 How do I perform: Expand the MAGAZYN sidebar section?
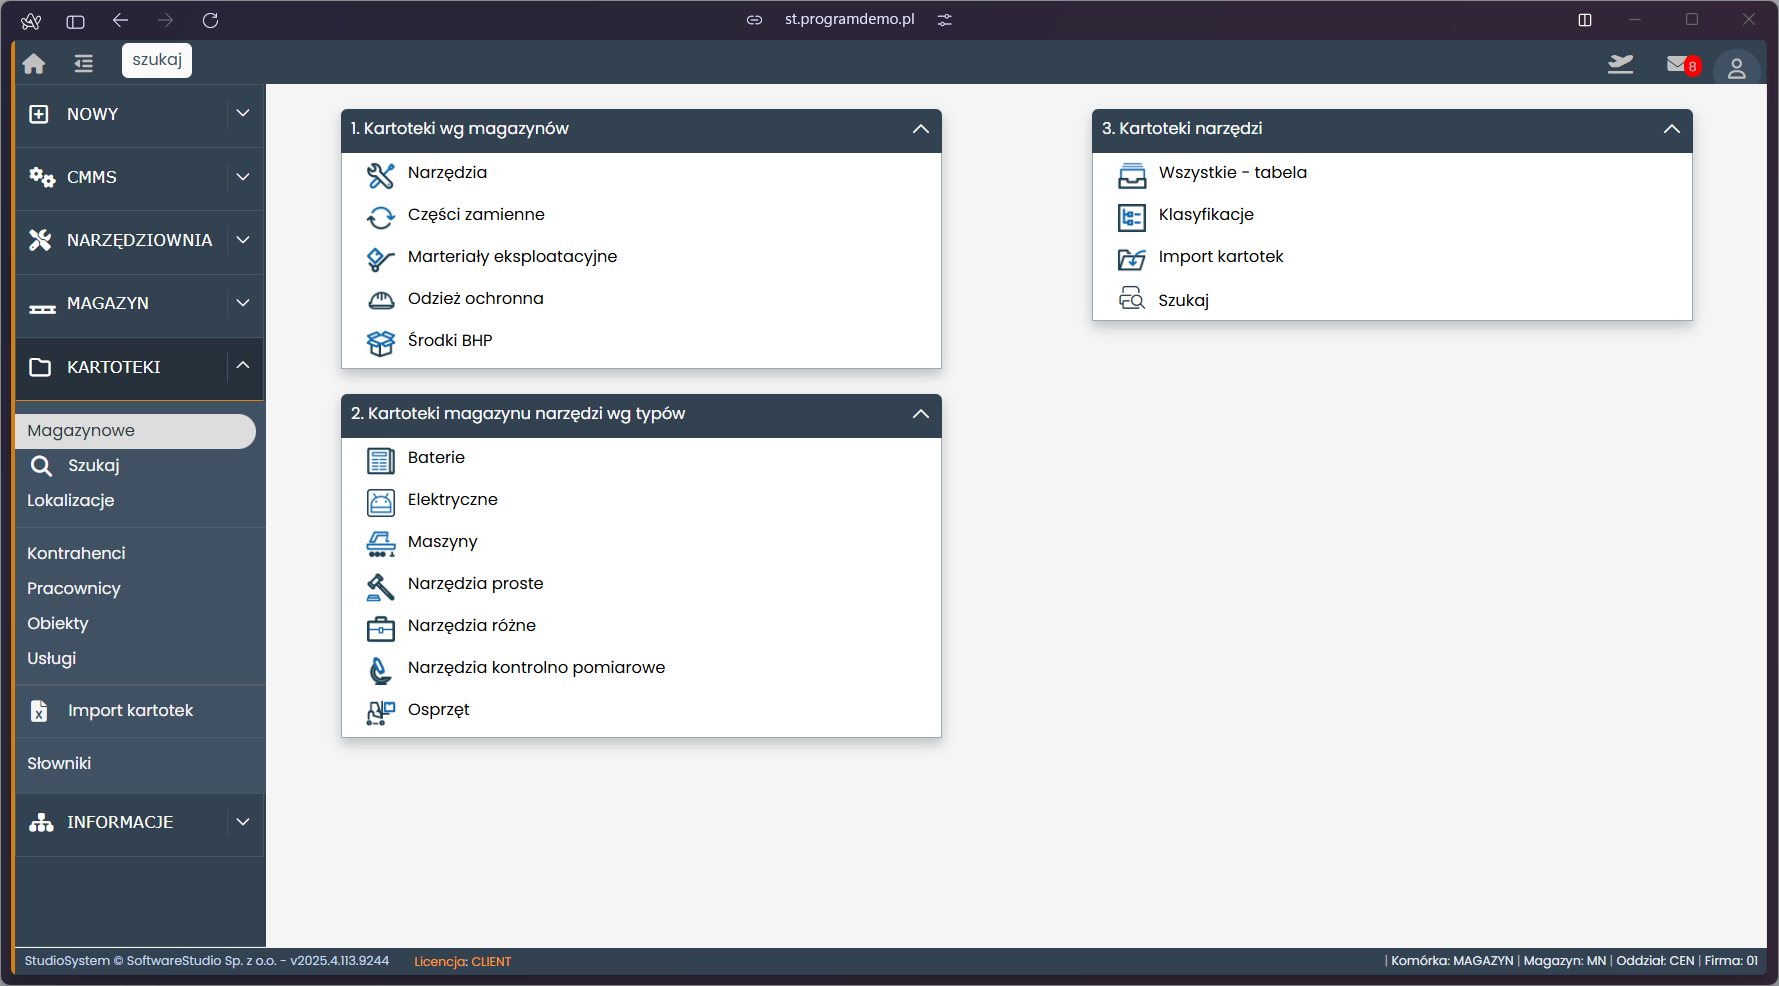242,303
